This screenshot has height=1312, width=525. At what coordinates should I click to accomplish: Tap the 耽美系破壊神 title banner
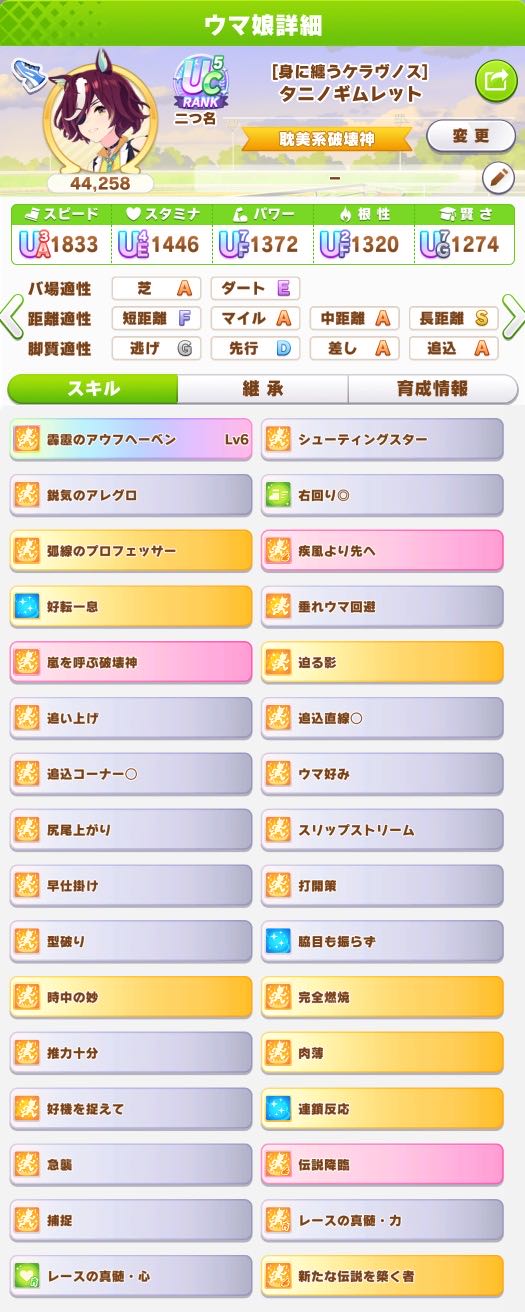326,139
